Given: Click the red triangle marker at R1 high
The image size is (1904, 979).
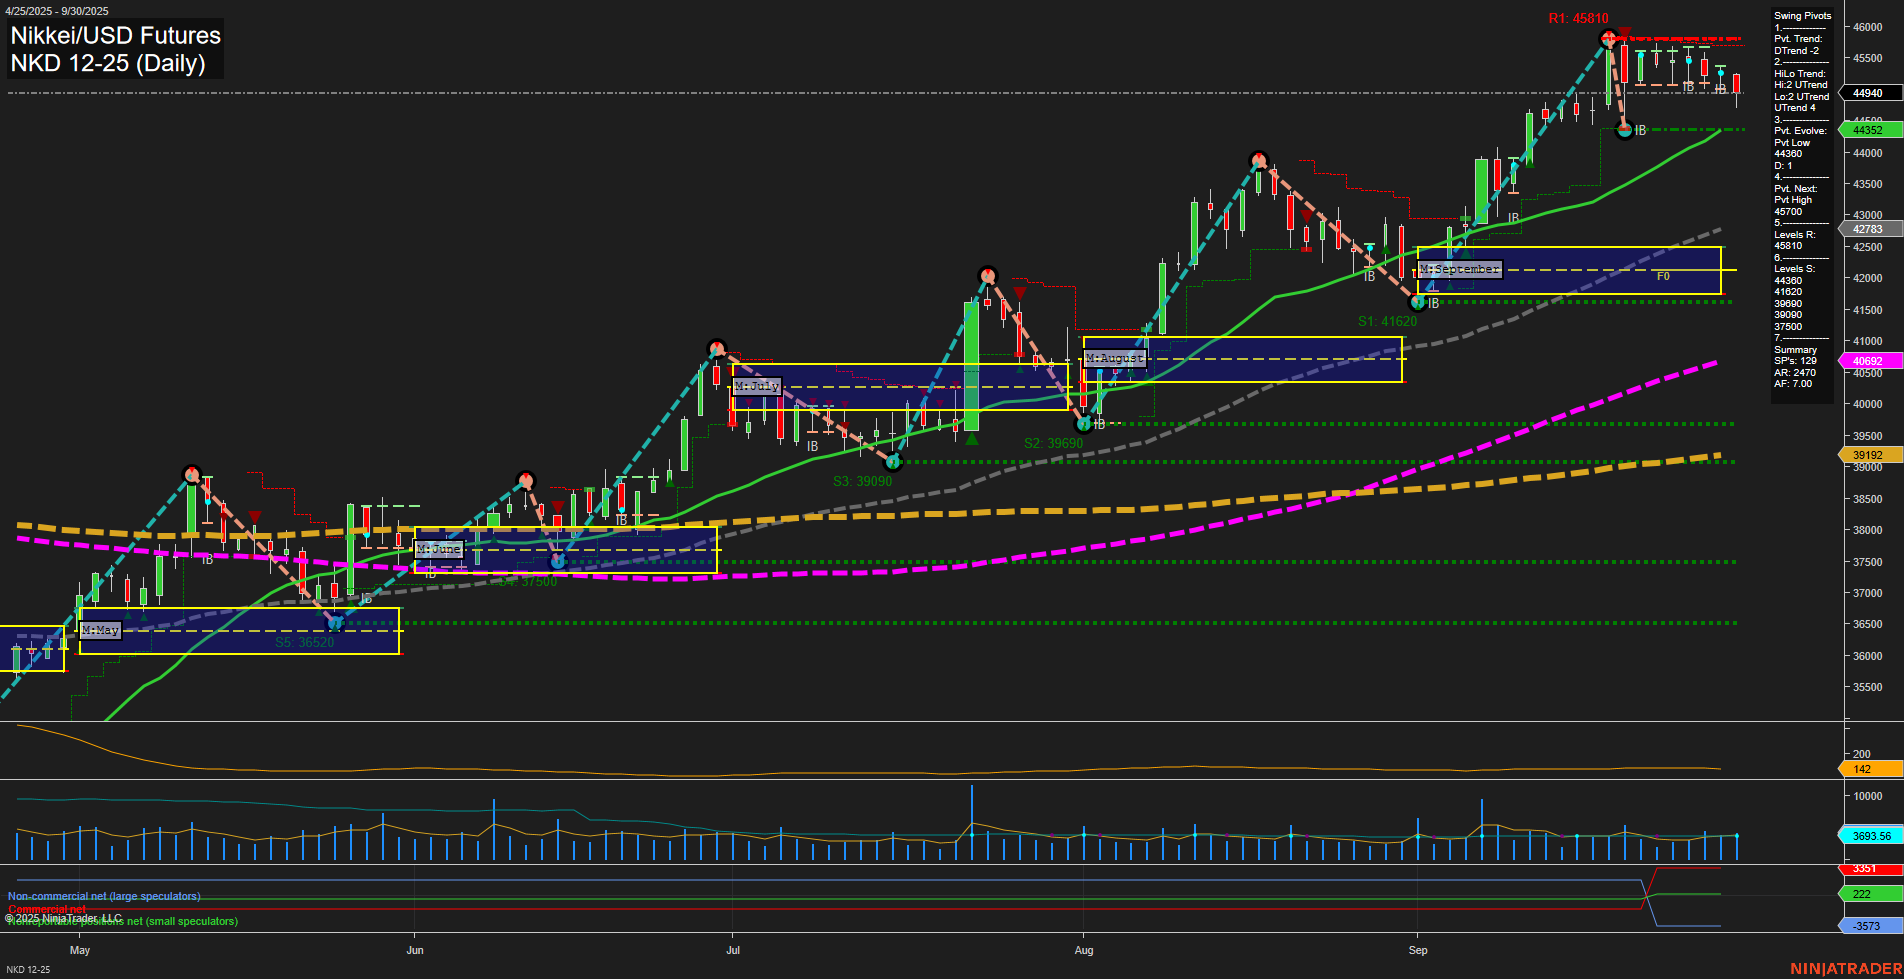Looking at the screenshot, I should click(x=1624, y=31).
